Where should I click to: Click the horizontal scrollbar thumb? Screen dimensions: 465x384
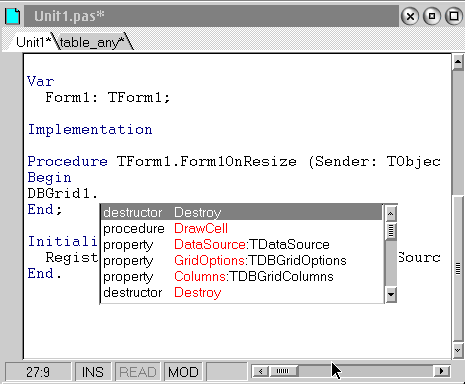coord(283,371)
